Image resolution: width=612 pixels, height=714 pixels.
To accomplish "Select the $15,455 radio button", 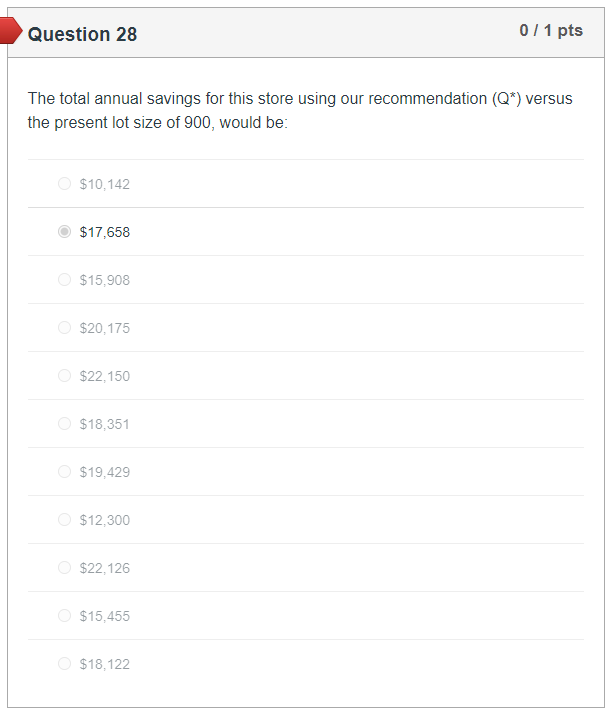I will [65, 616].
